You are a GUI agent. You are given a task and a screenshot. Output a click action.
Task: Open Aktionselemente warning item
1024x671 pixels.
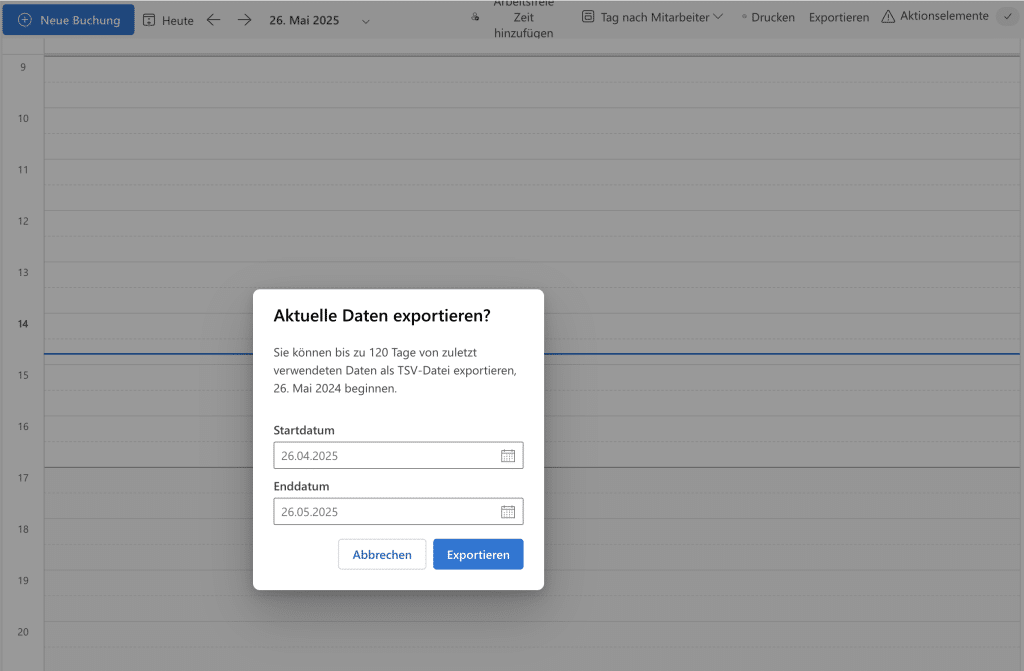pyautogui.click(x=935, y=17)
